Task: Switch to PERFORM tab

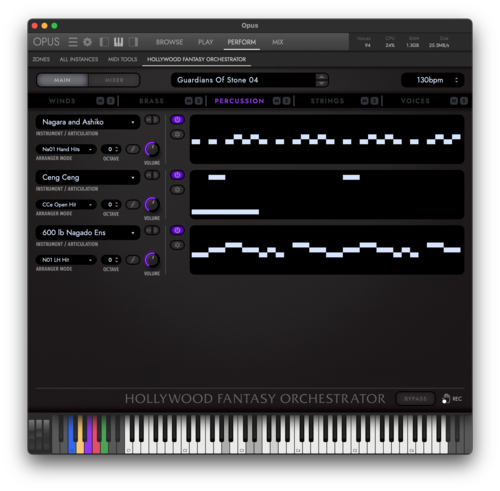Action: 242,42
